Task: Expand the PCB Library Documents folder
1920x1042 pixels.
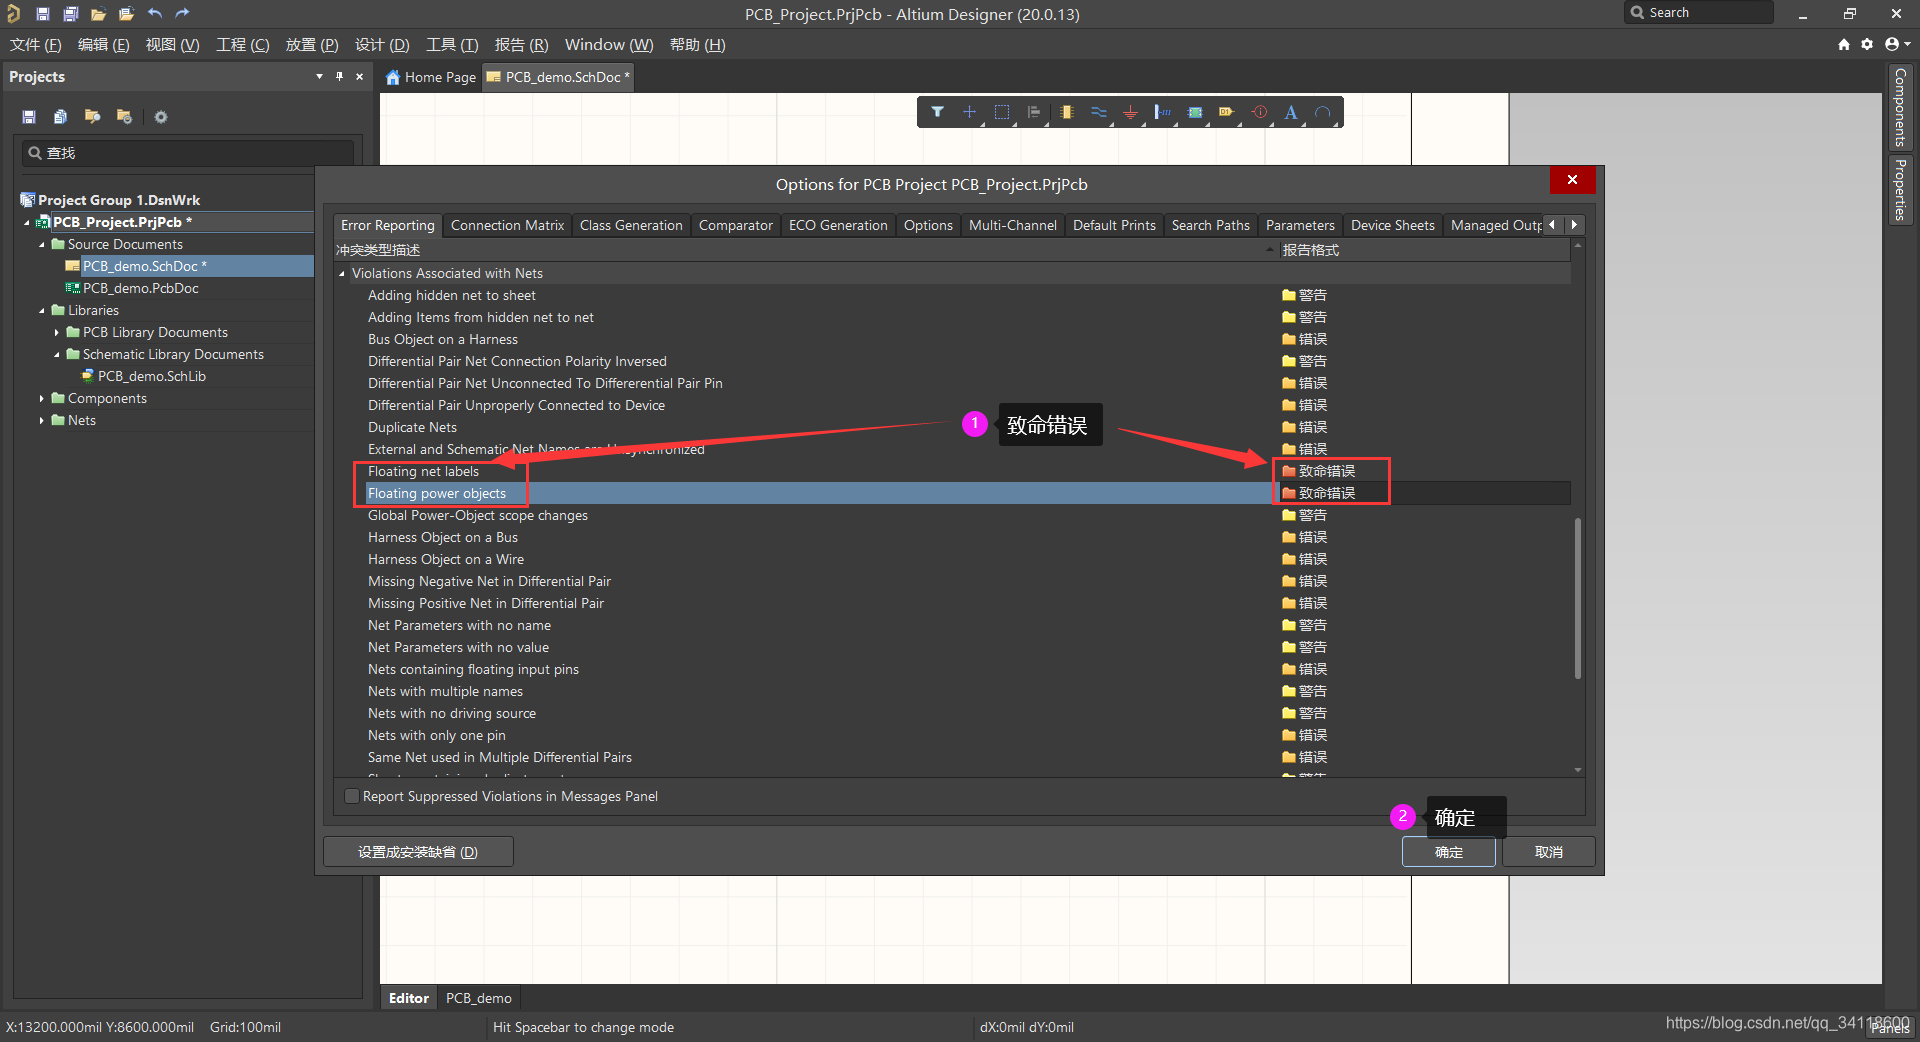Action: click(x=57, y=332)
